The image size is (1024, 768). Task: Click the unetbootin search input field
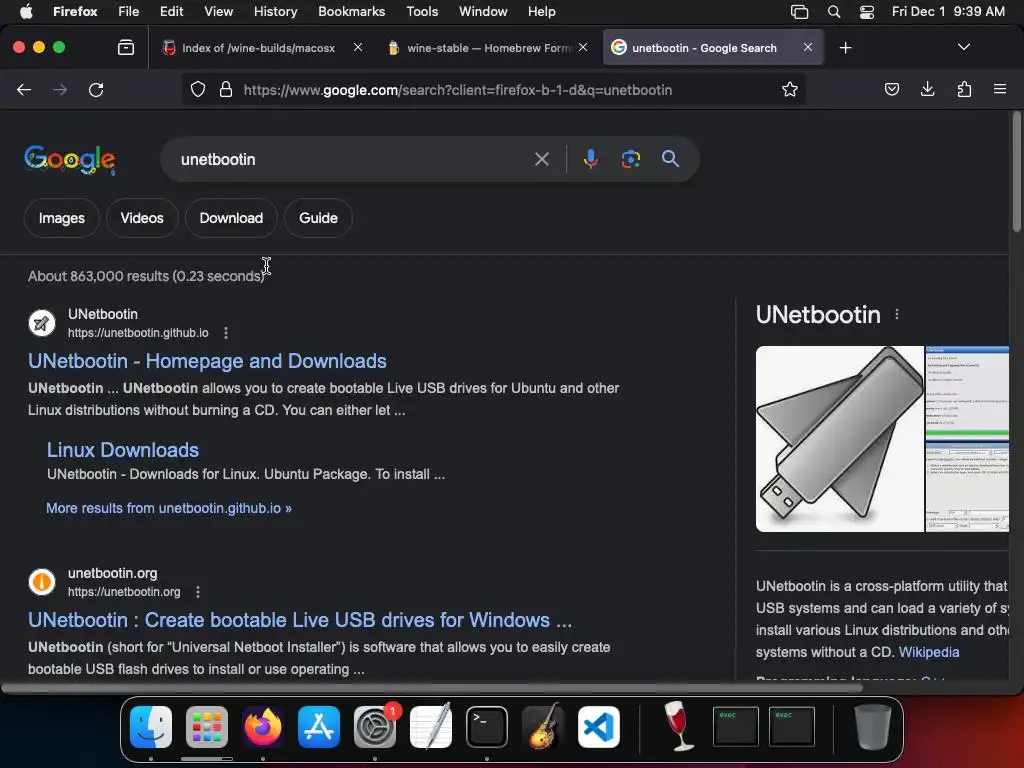tap(353, 159)
